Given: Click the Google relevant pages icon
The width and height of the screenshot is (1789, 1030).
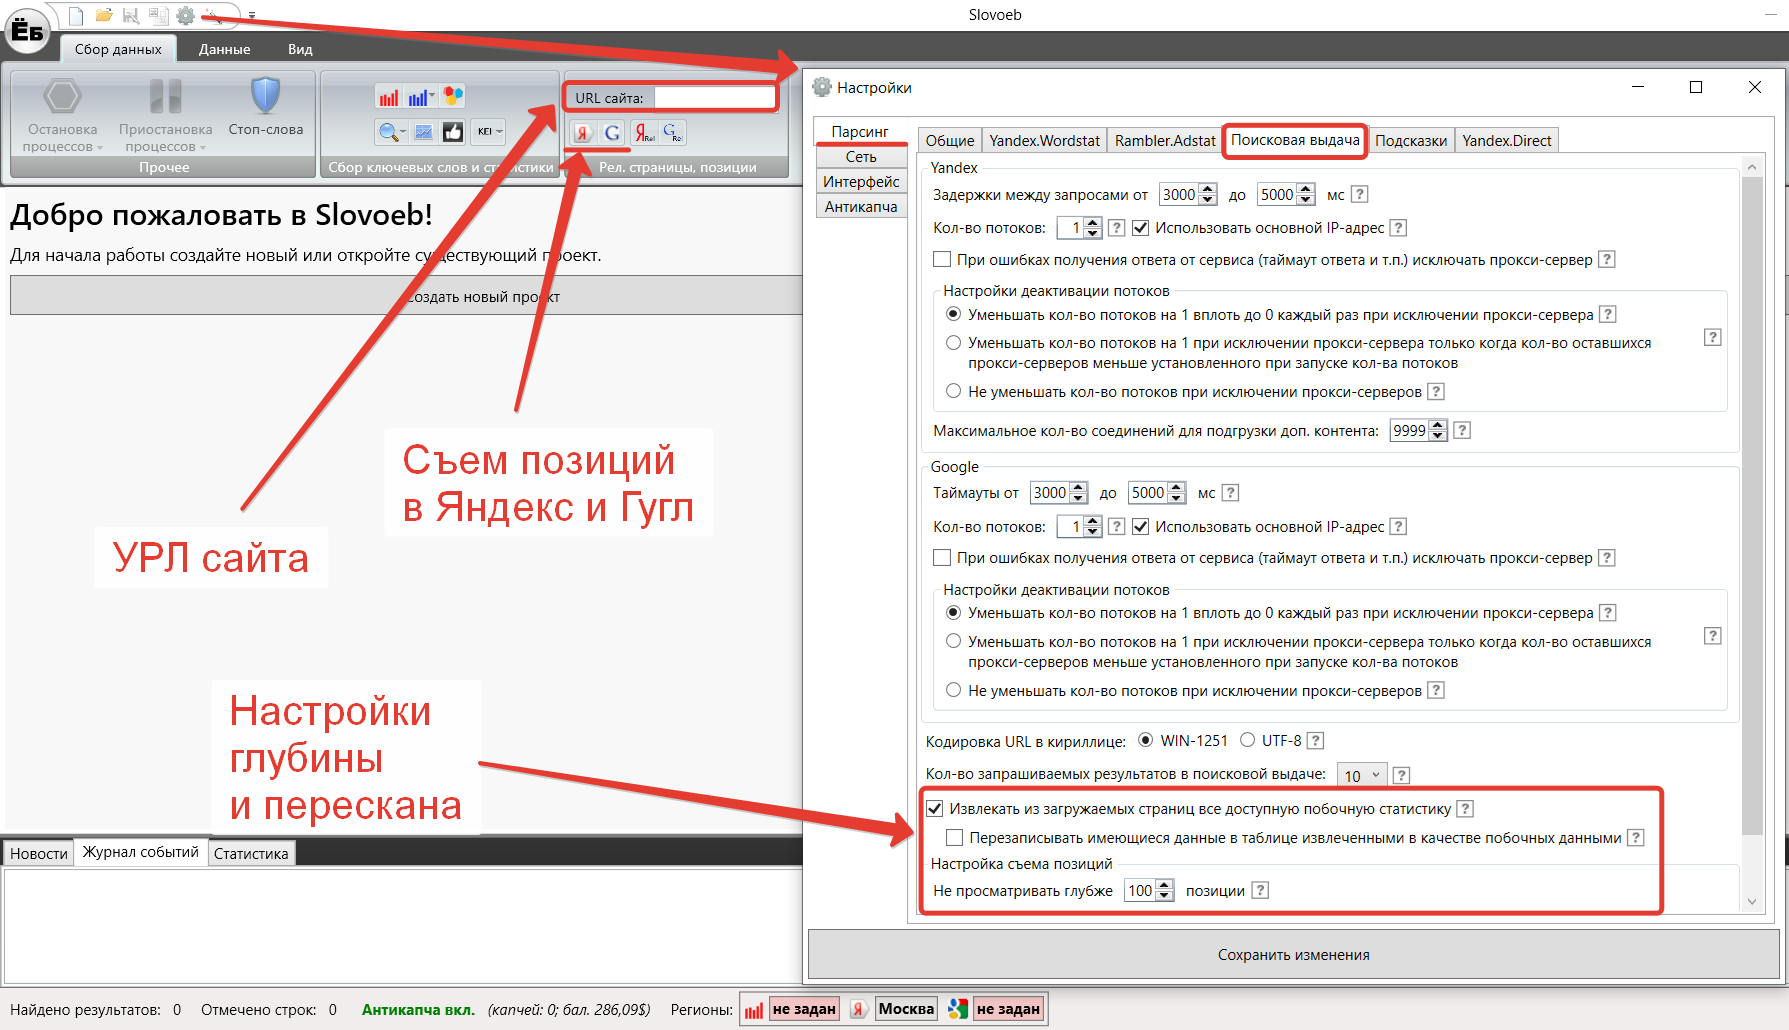Looking at the screenshot, I should tap(673, 132).
